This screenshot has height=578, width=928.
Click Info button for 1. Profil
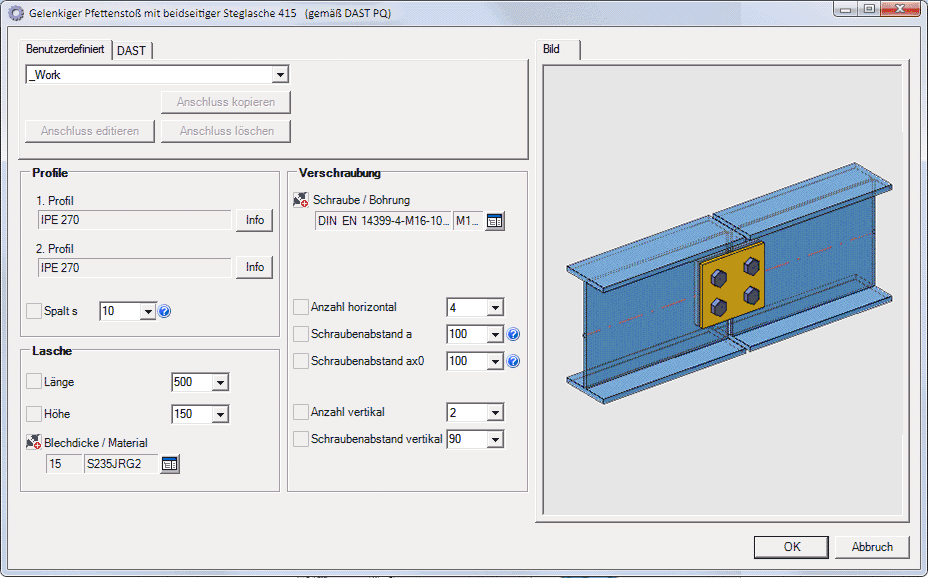[x=255, y=220]
